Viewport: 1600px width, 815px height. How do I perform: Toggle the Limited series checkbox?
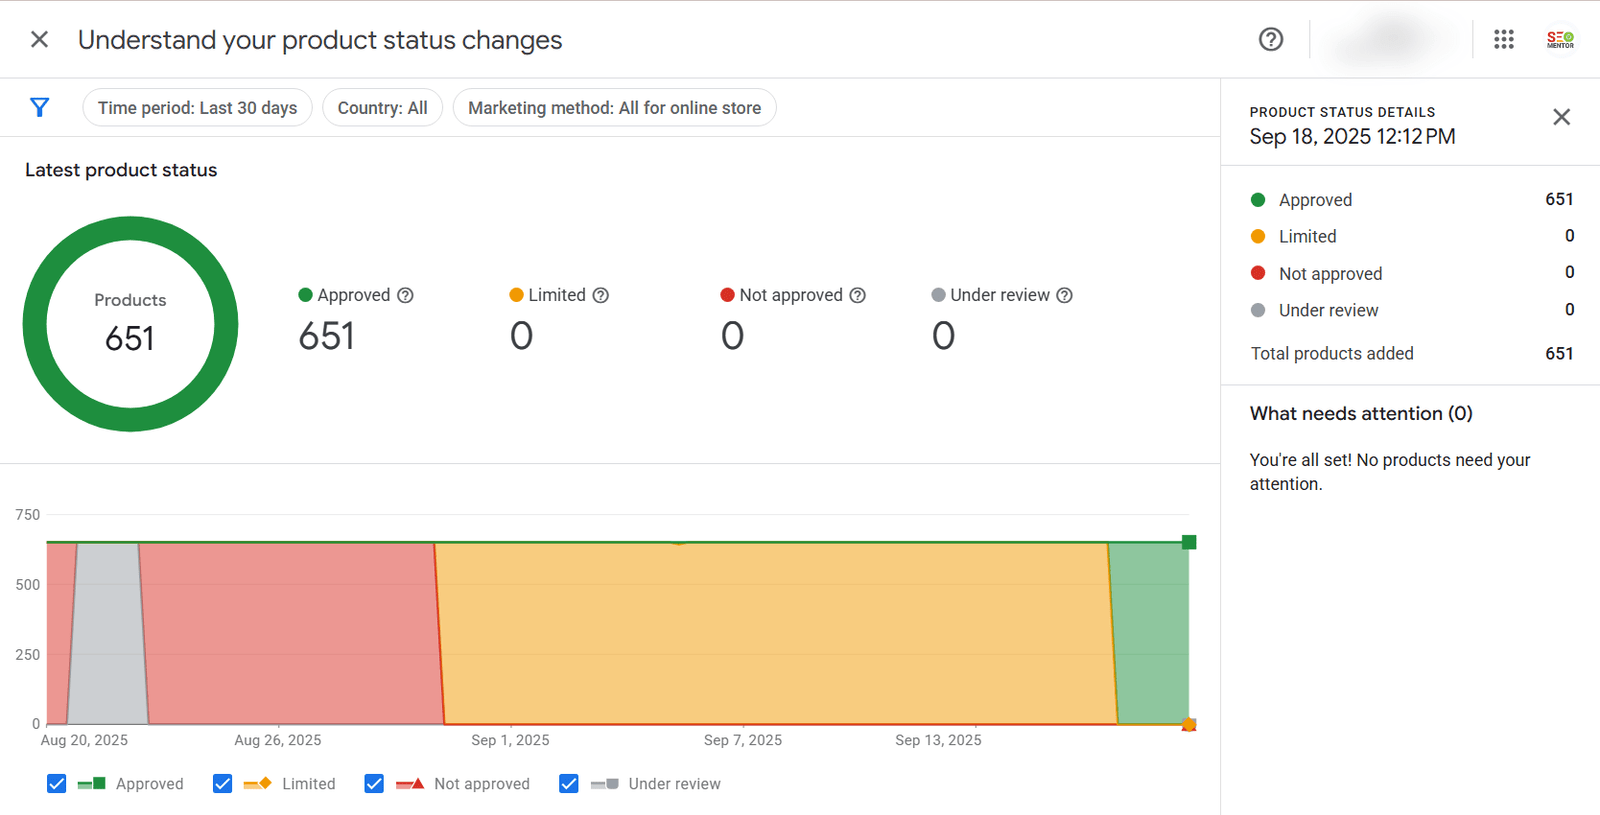click(223, 784)
